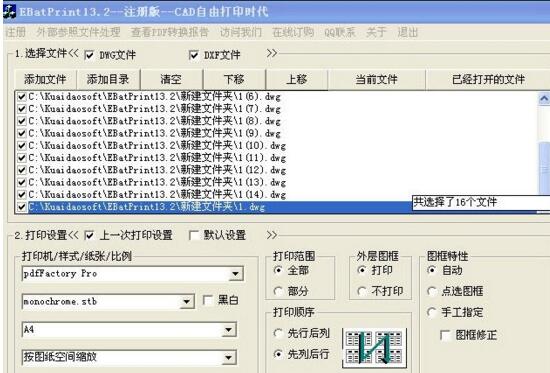Open the A4 paper size dropdown
This screenshot has width=550, height=373.
click(229, 329)
